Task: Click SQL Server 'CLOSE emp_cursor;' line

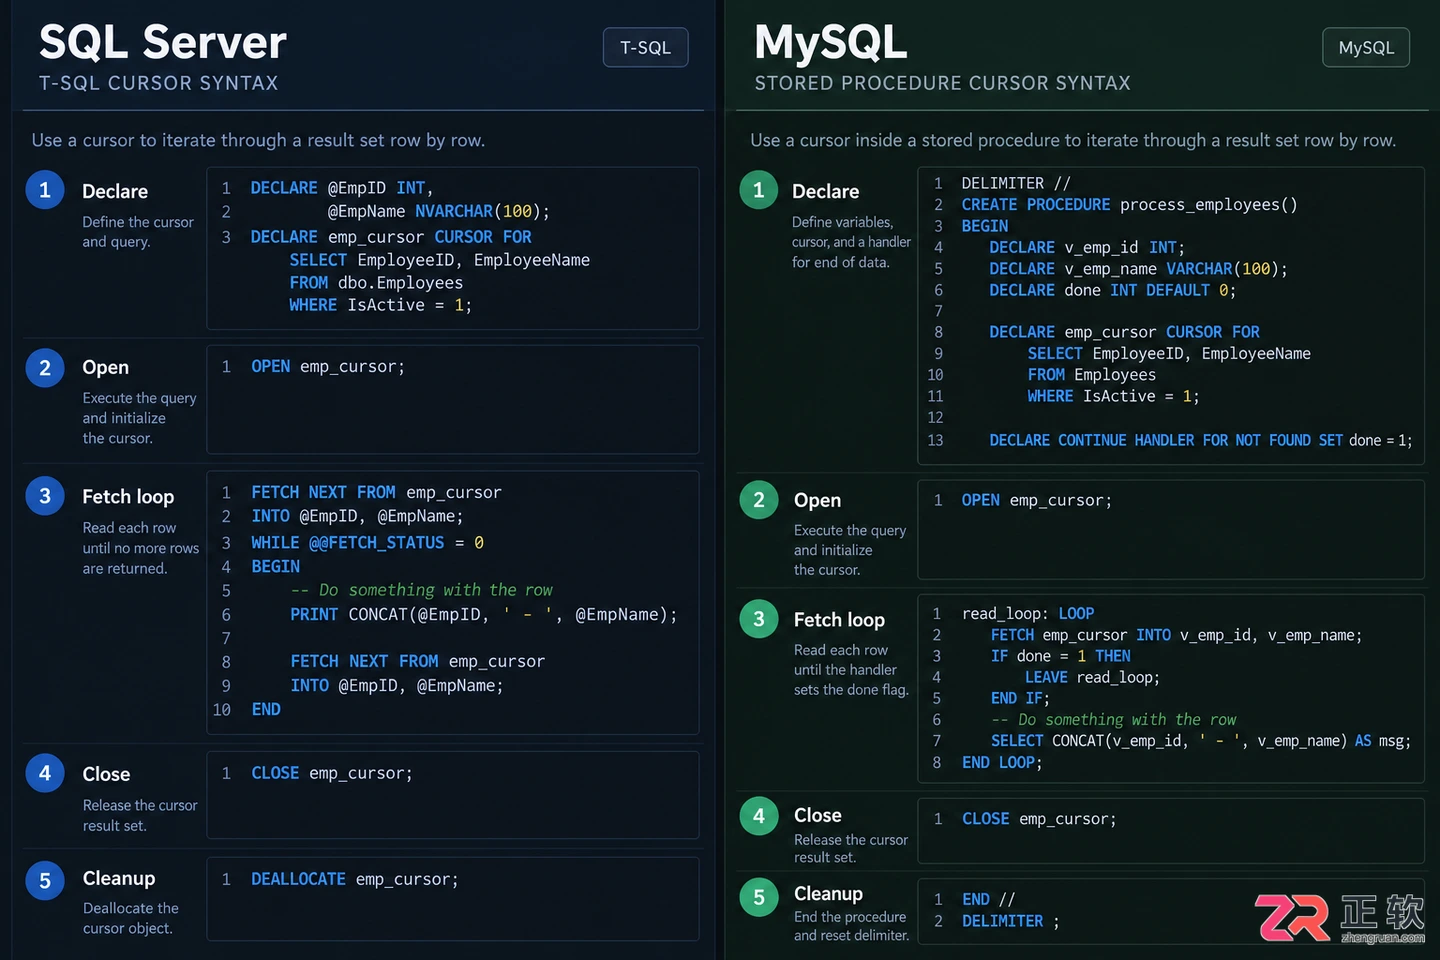Action: tap(332, 773)
